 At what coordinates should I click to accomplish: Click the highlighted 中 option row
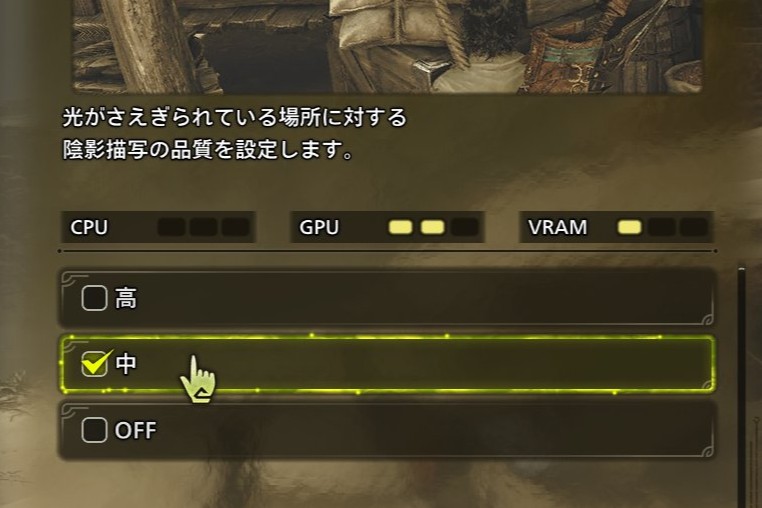coord(386,364)
